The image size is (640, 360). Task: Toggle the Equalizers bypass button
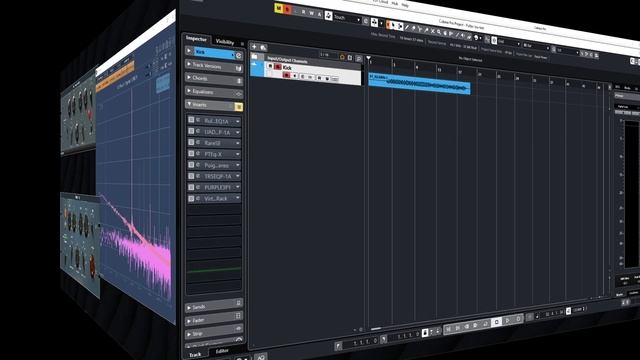click(x=239, y=94)
